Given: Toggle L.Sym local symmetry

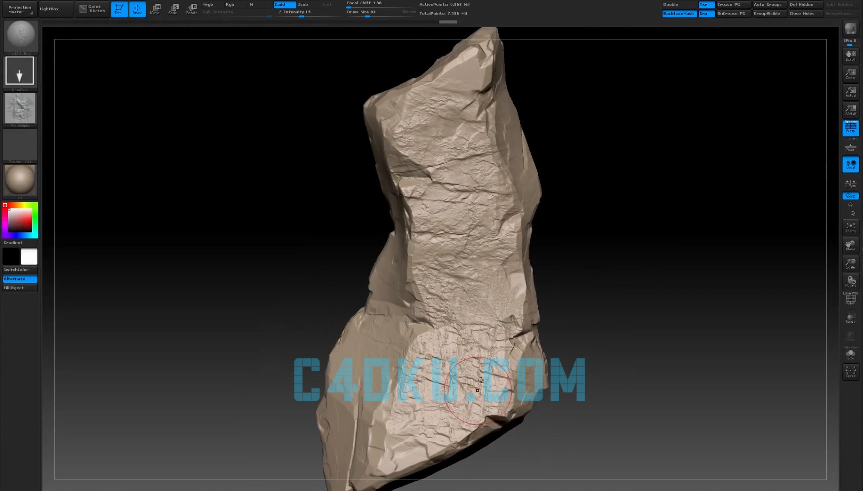Looking at the screenshot, I should point(850,183).
